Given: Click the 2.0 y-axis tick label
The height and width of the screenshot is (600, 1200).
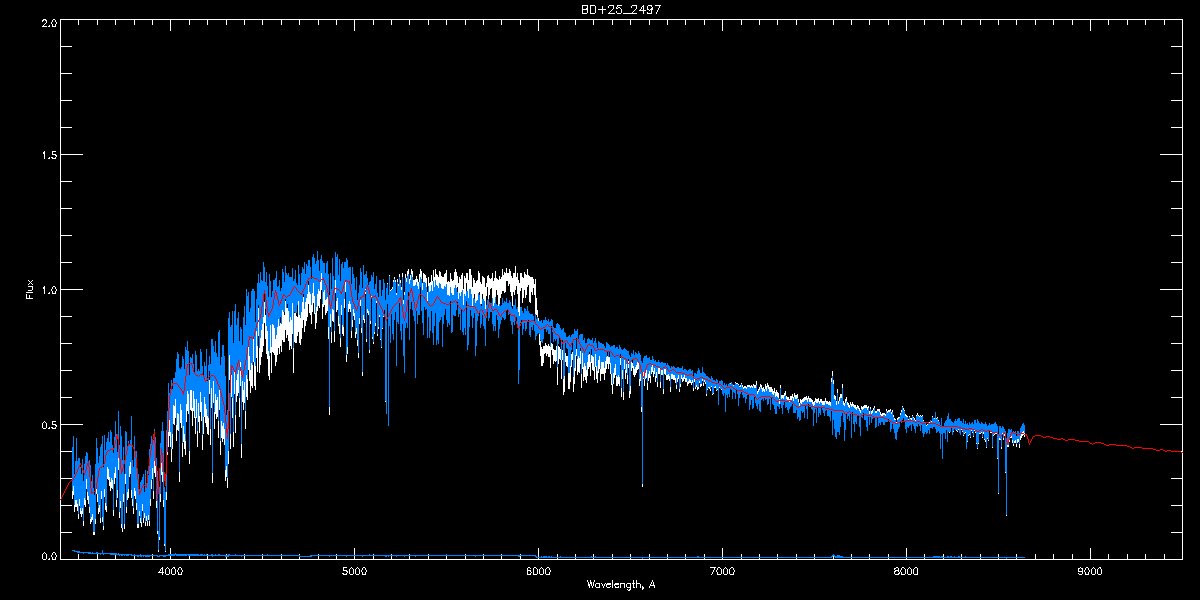Looking at the screenshot, I should pos(48,22).
